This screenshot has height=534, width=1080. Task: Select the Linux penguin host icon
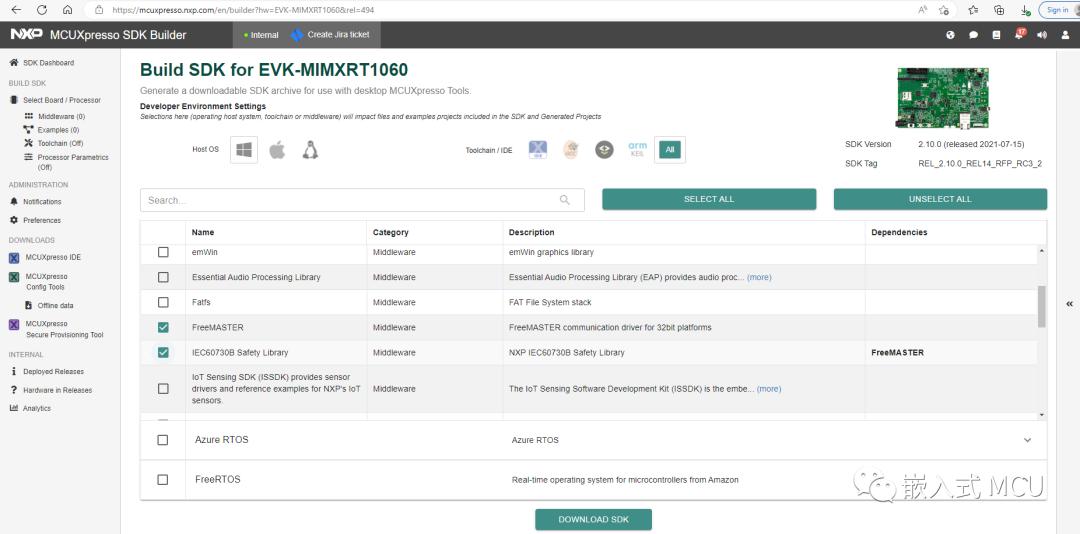[311, 150]
